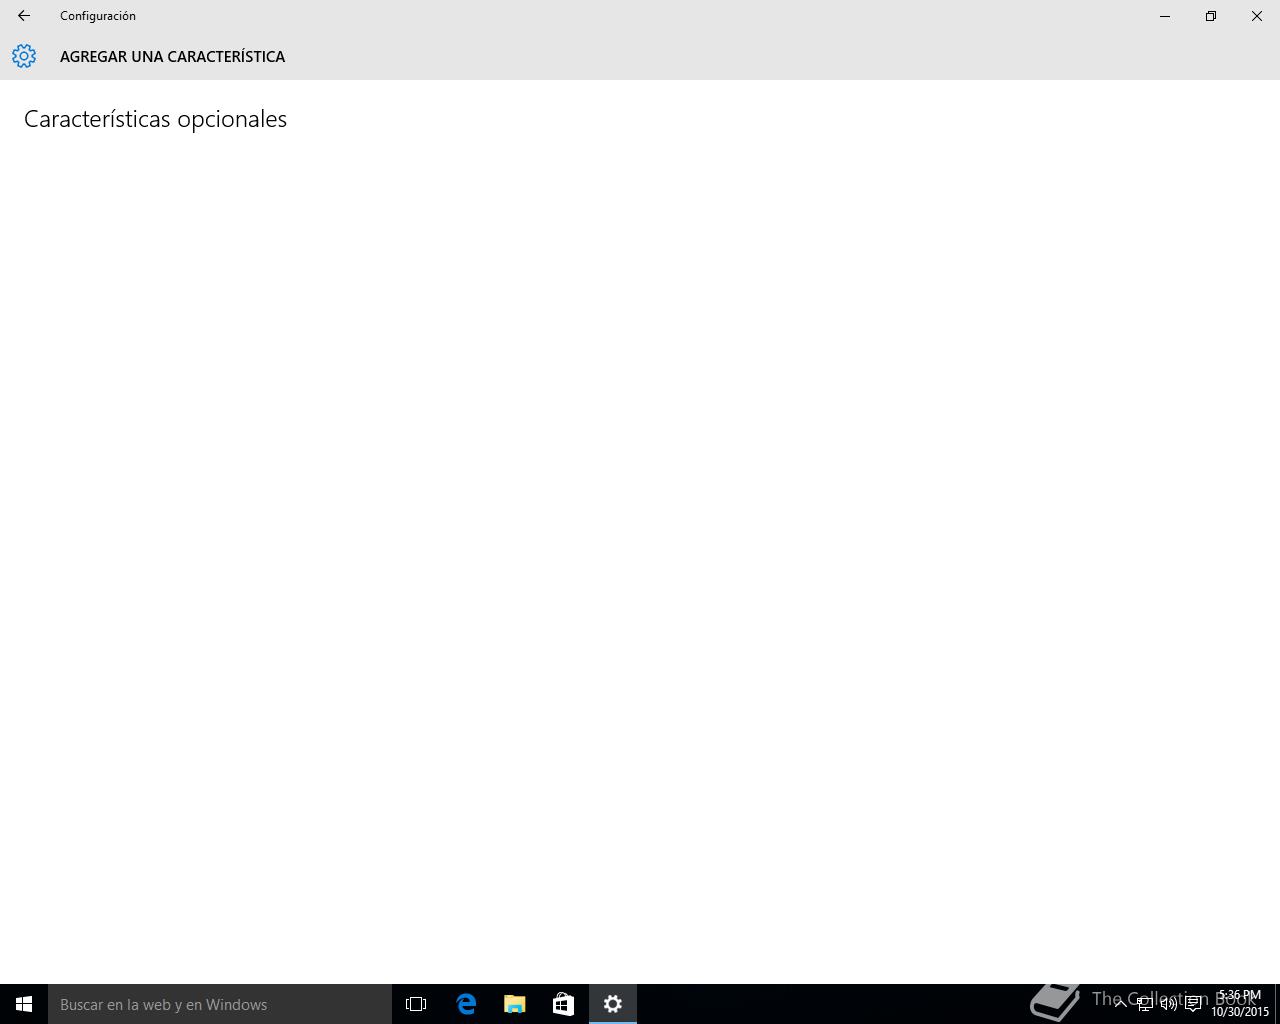Open File Explorer from the taskbar
This screenshot has width=1280, height=1024.
[x=515, y=1004]
